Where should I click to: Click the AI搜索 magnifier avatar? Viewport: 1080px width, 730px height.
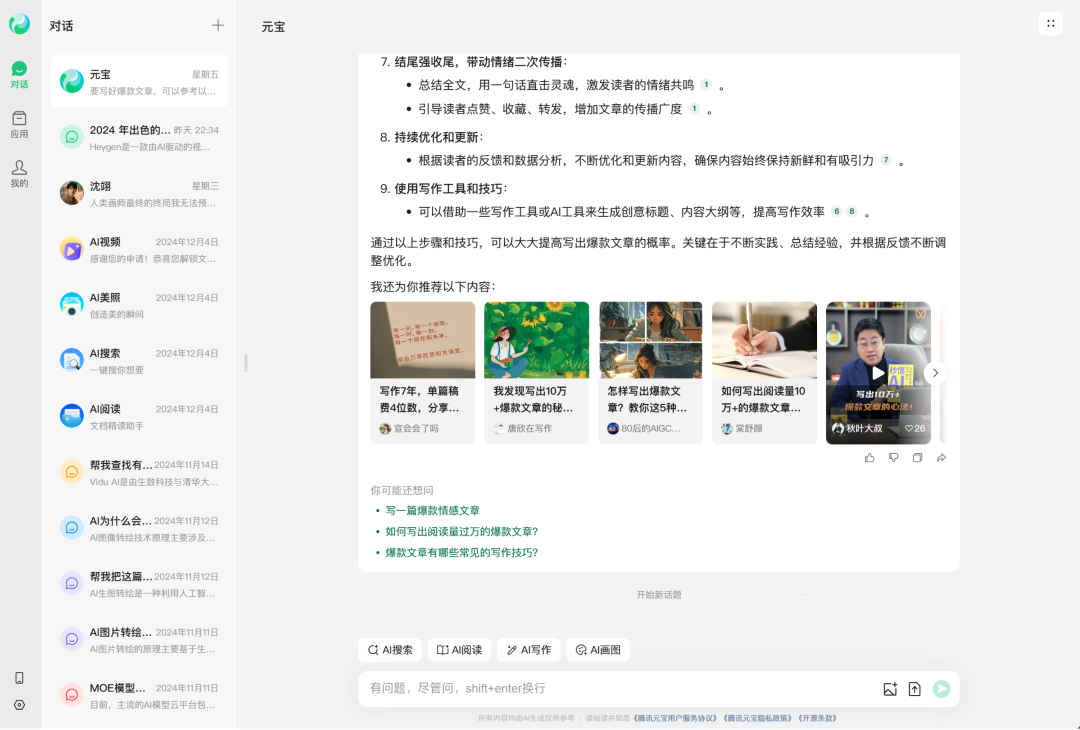tap(72, 360)
